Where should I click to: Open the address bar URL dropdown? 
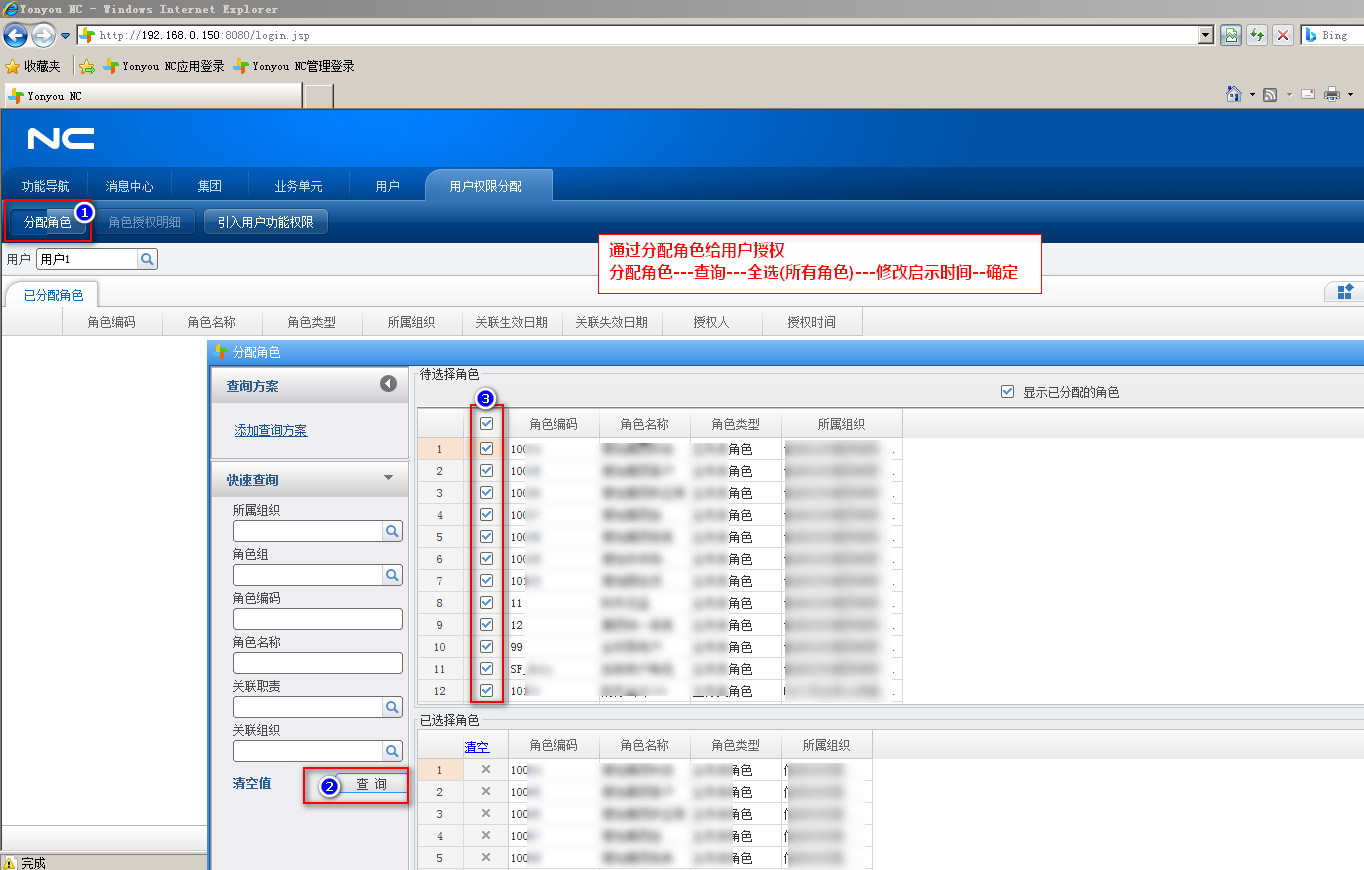coord(1206,35)
